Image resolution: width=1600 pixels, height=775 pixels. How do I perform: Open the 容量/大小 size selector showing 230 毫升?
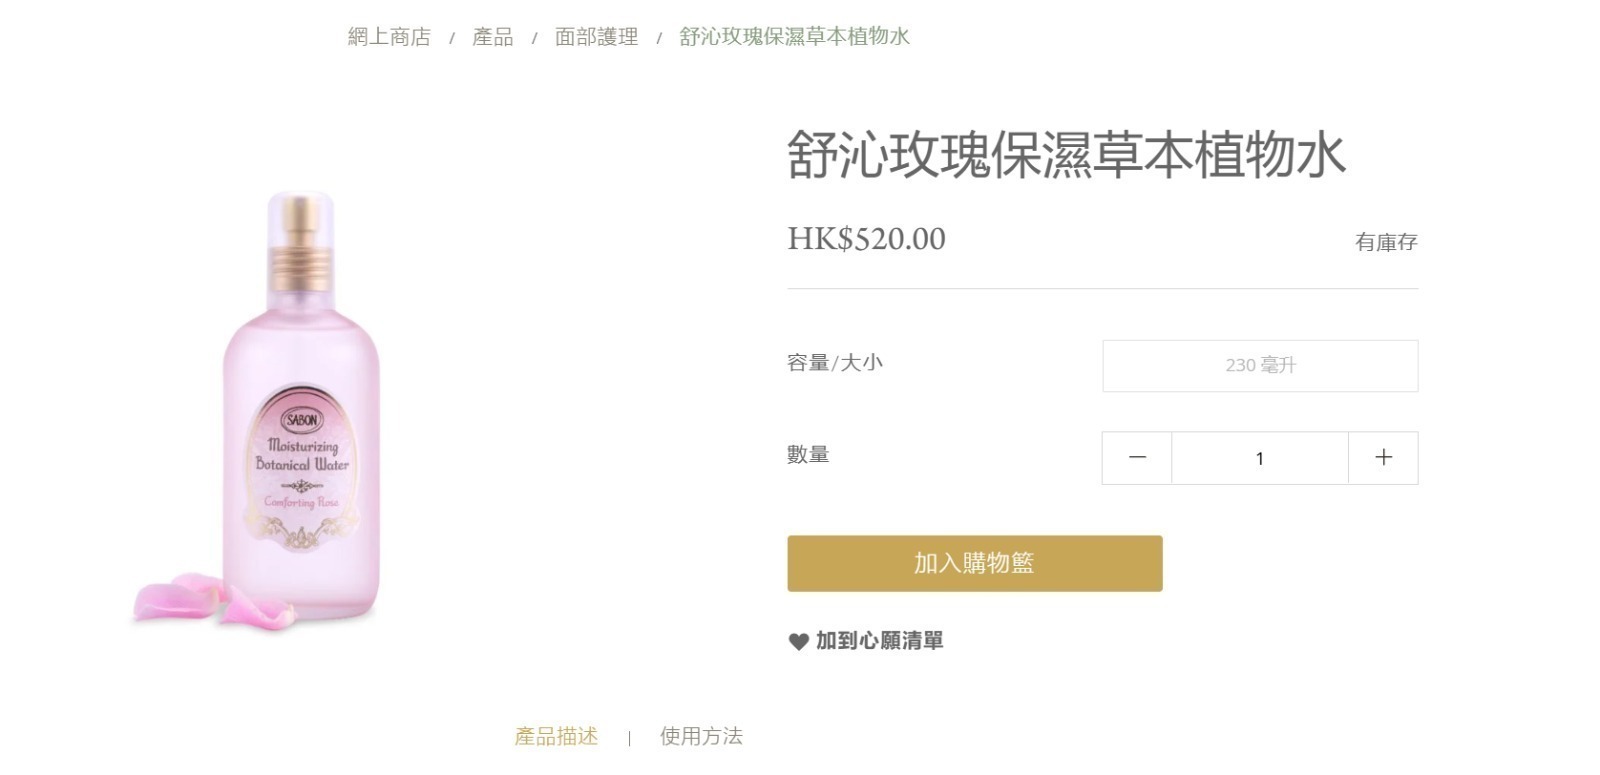(x=1260, y=365)
